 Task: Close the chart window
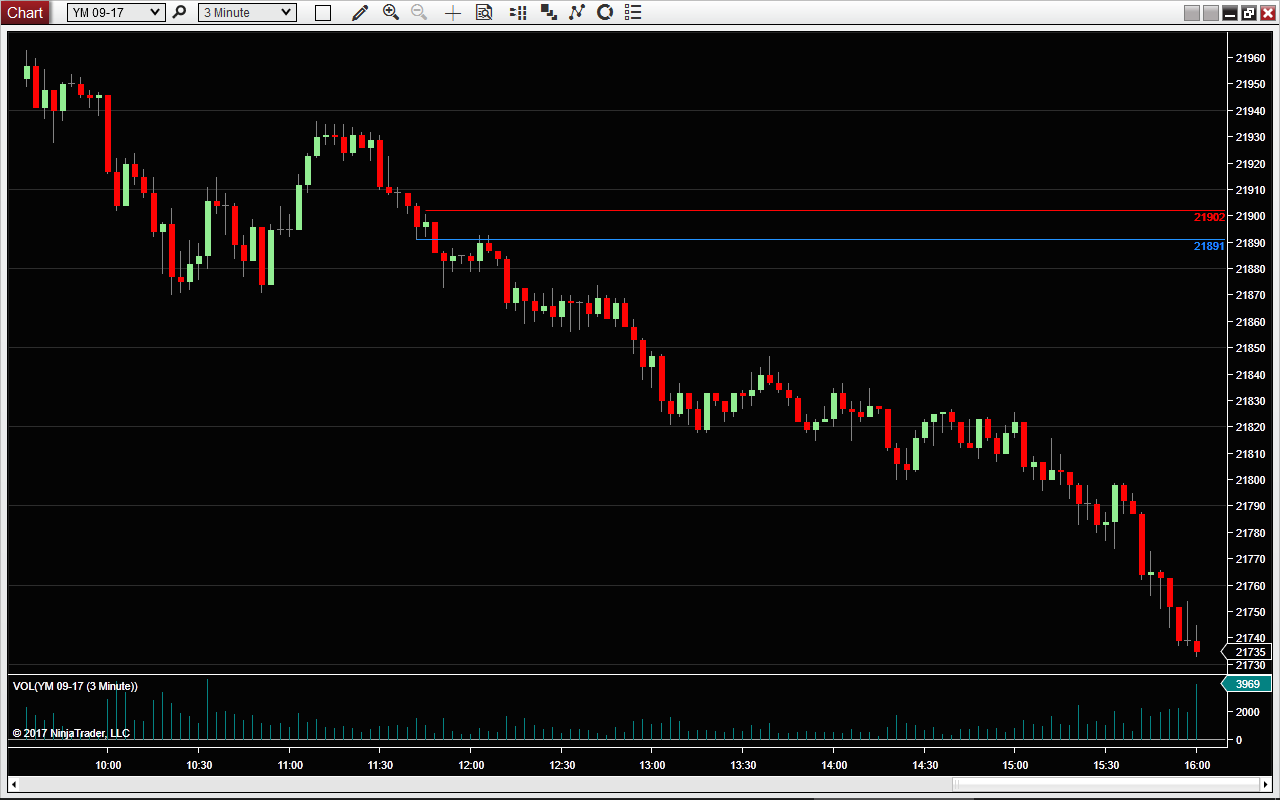1268,13
